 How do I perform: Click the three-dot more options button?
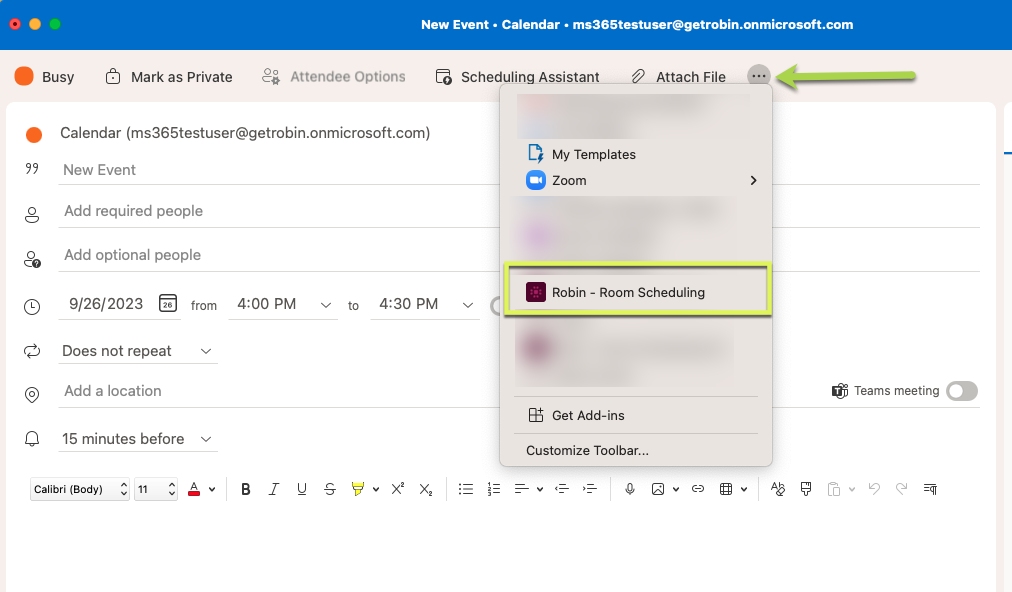tap(758, 76)
